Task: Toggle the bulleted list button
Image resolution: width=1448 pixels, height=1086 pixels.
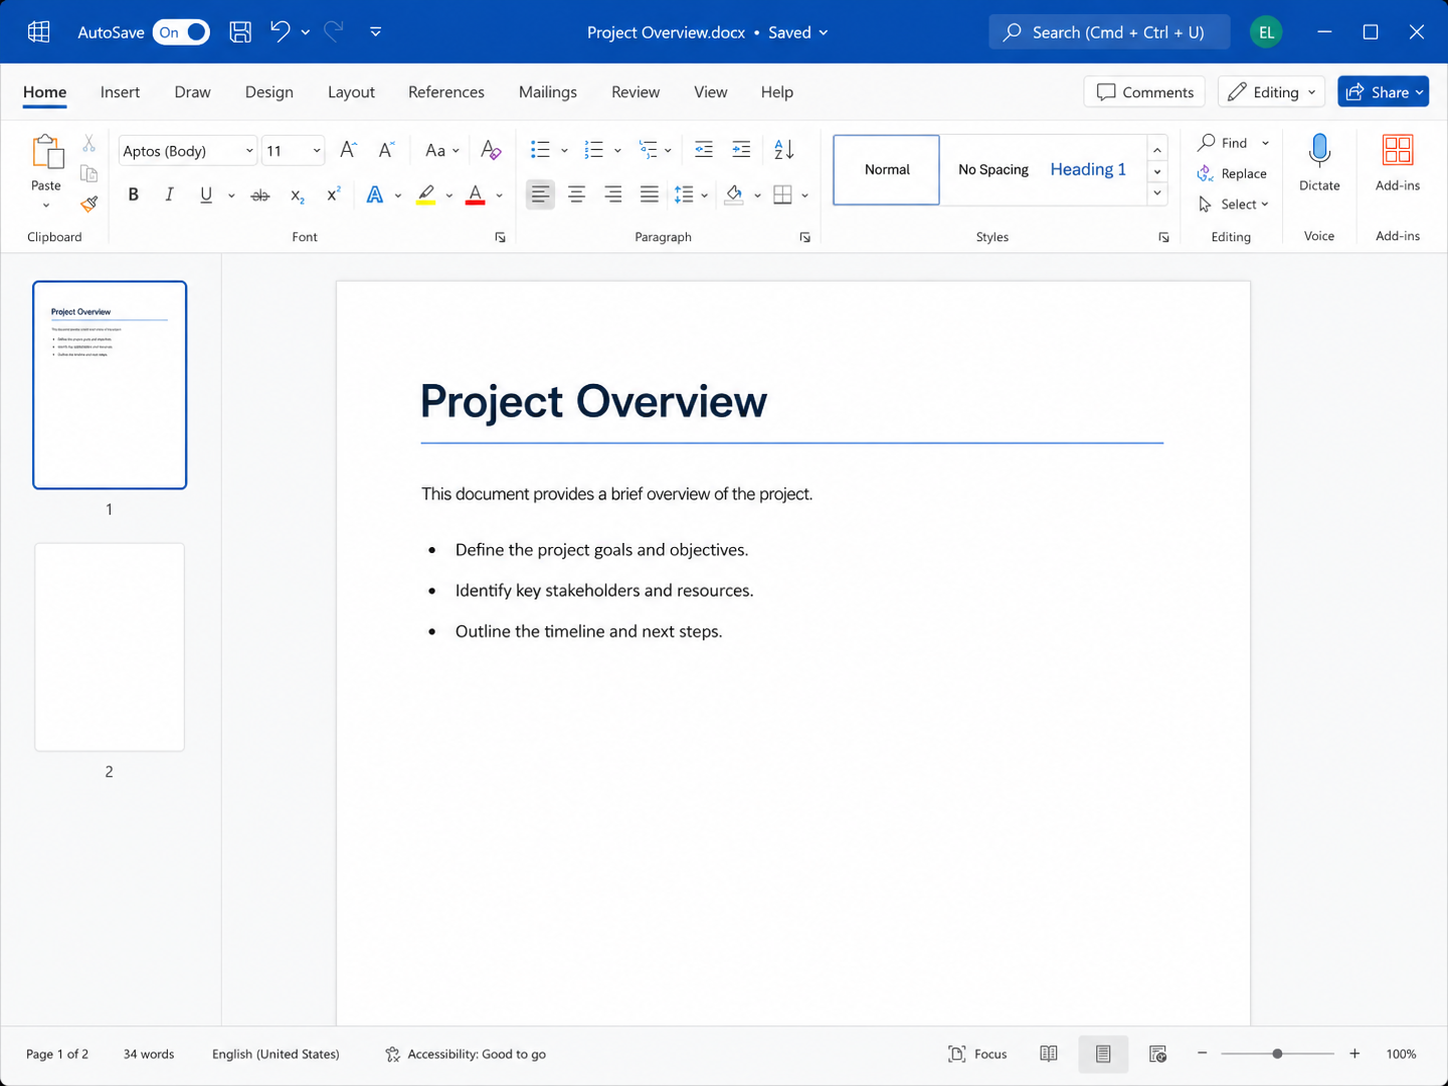Action: (541, 150)
